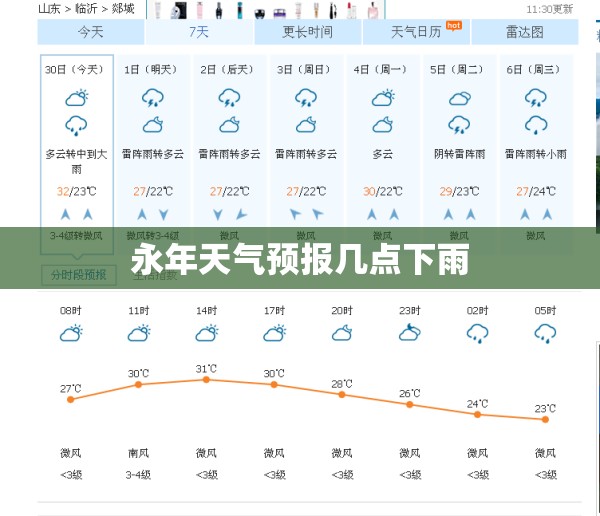Select the 分时段预报 tab
Screen dimensions: 600x516
coord(78,275)
